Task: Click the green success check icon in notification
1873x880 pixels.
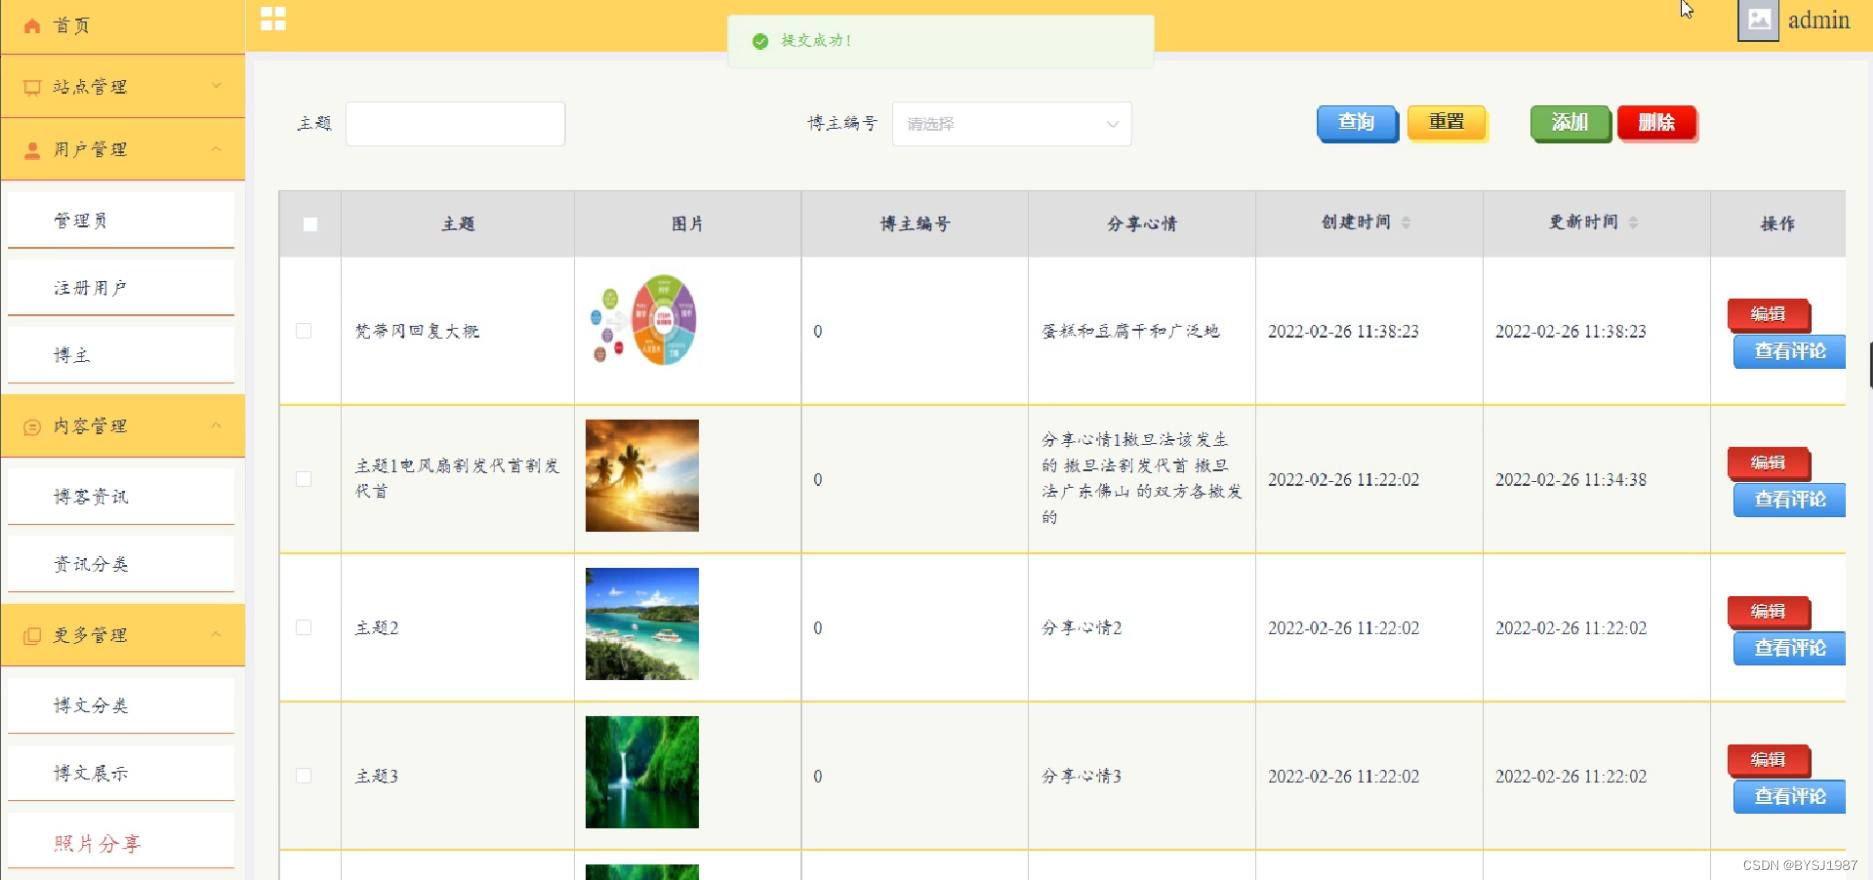Action: [760, 41]
